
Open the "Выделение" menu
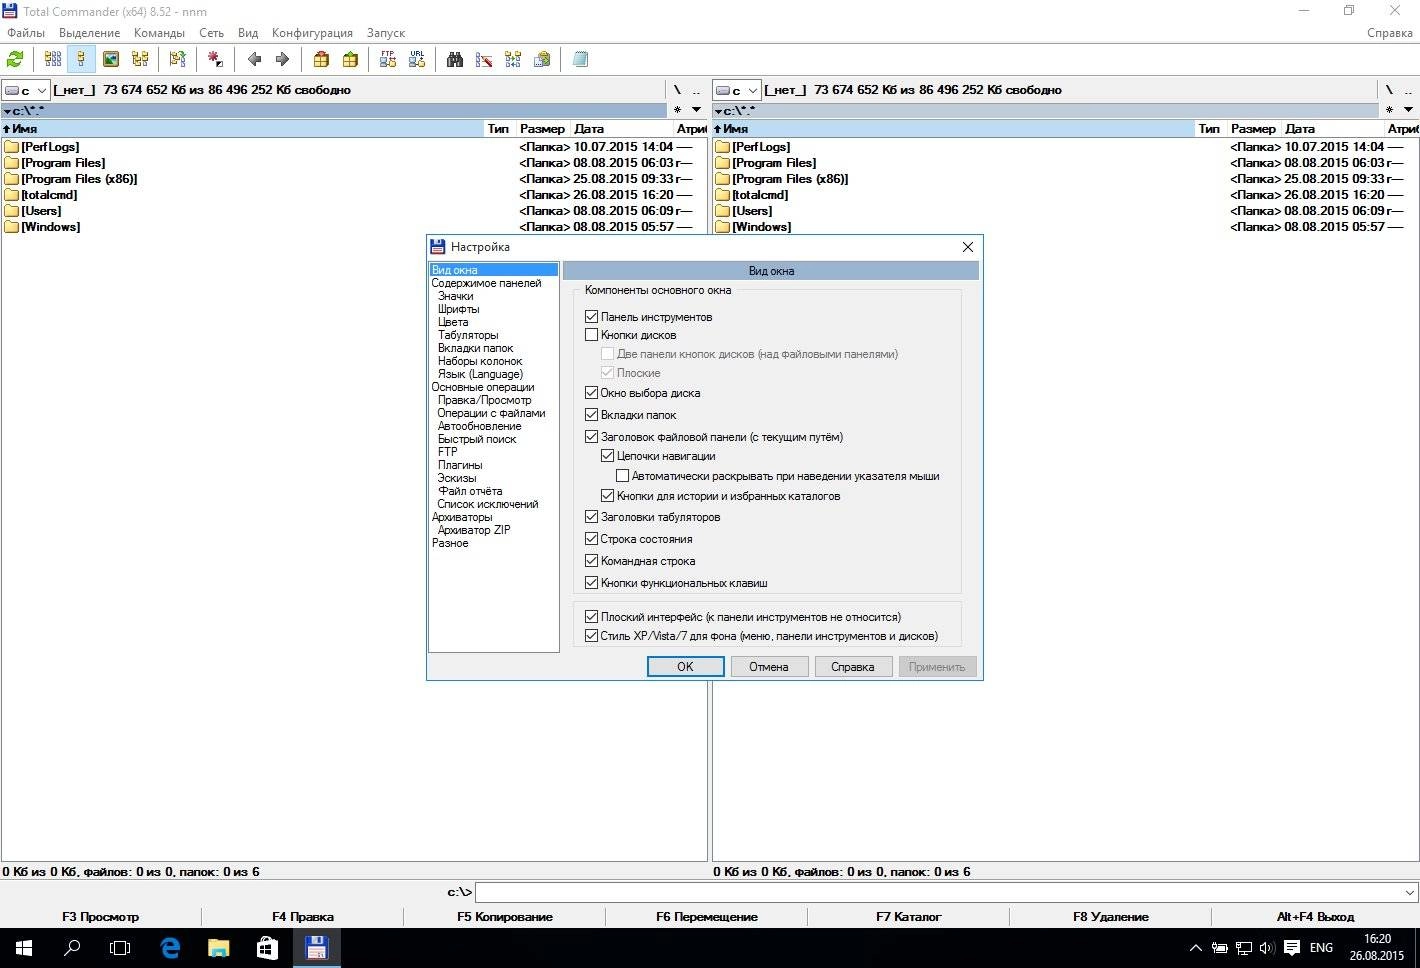coord(89,33)
